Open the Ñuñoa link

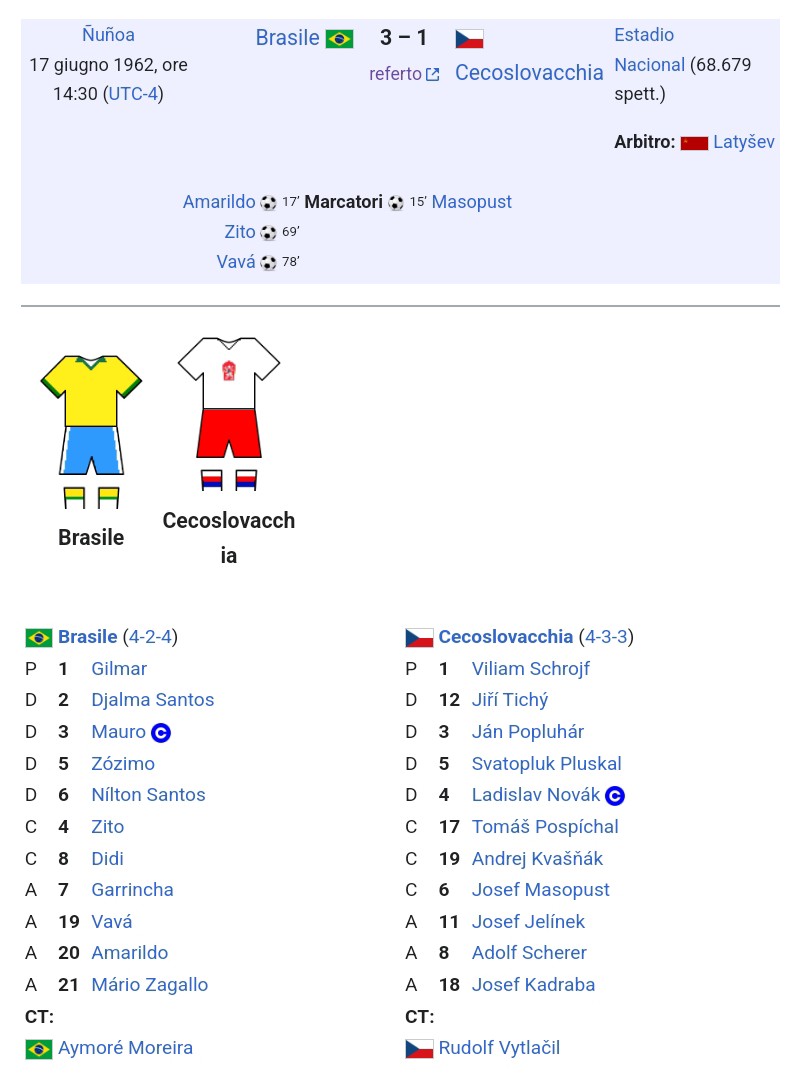click(x=108, y=35)
